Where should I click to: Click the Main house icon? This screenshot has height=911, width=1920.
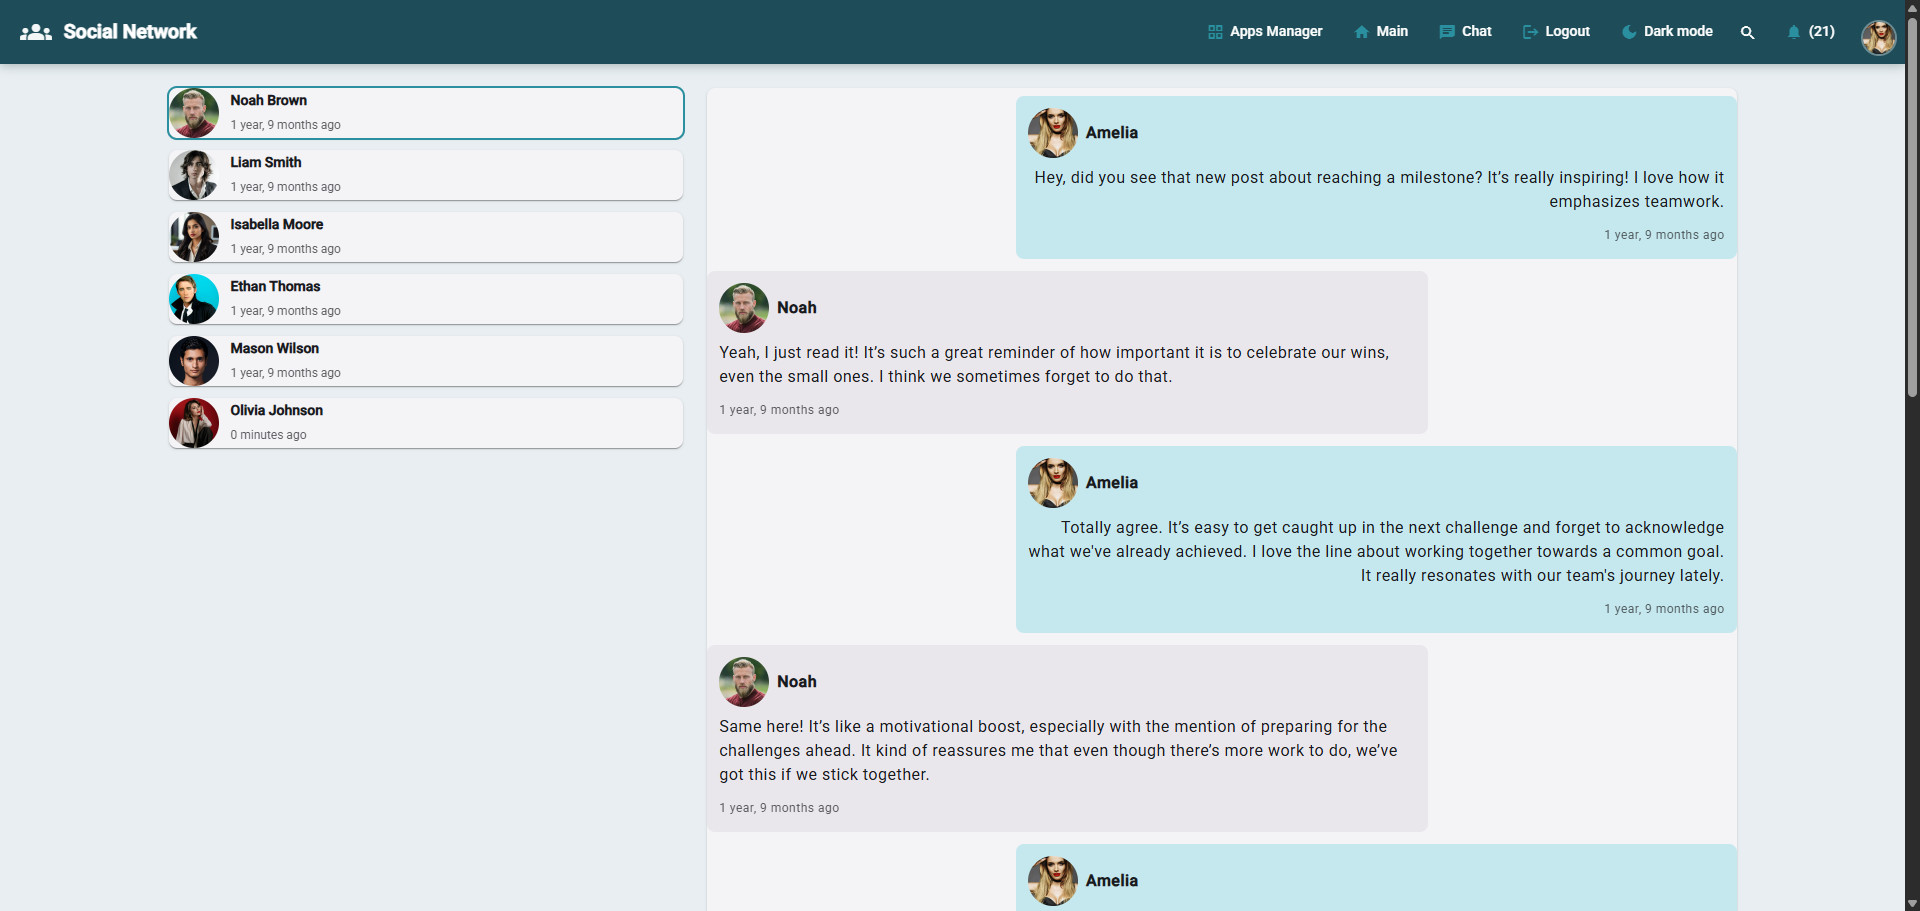tap(1362, 32)
